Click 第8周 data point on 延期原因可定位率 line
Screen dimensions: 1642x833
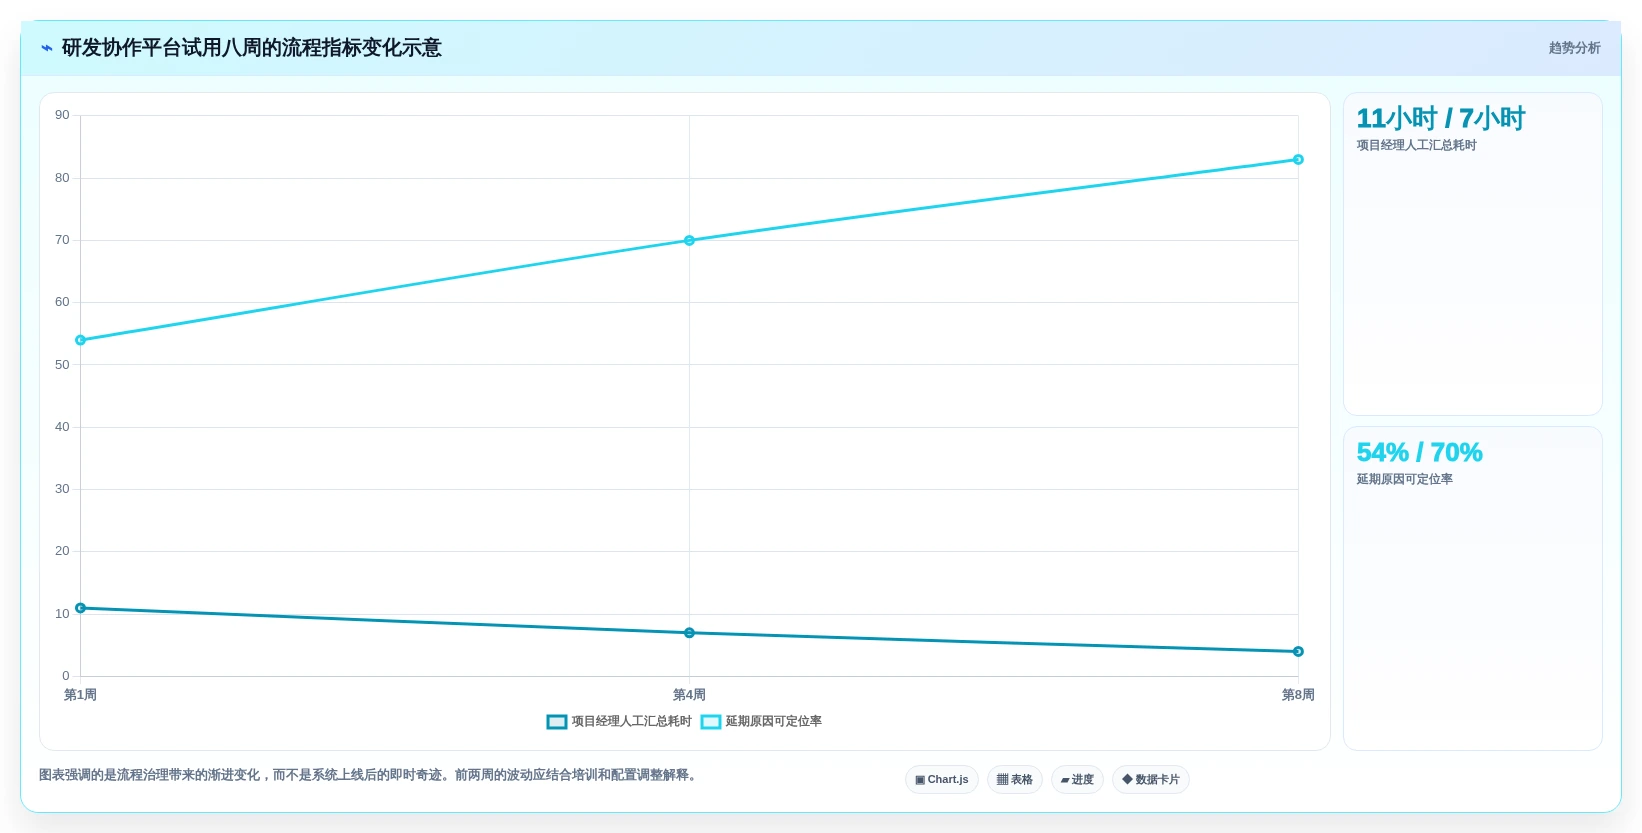click(x=1298, y=160)
